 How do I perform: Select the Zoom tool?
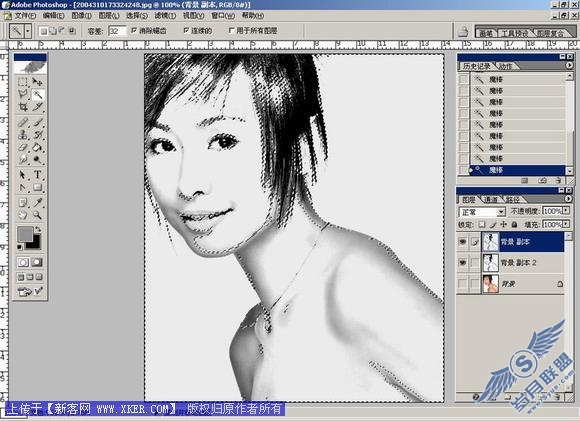coord(37,215)
